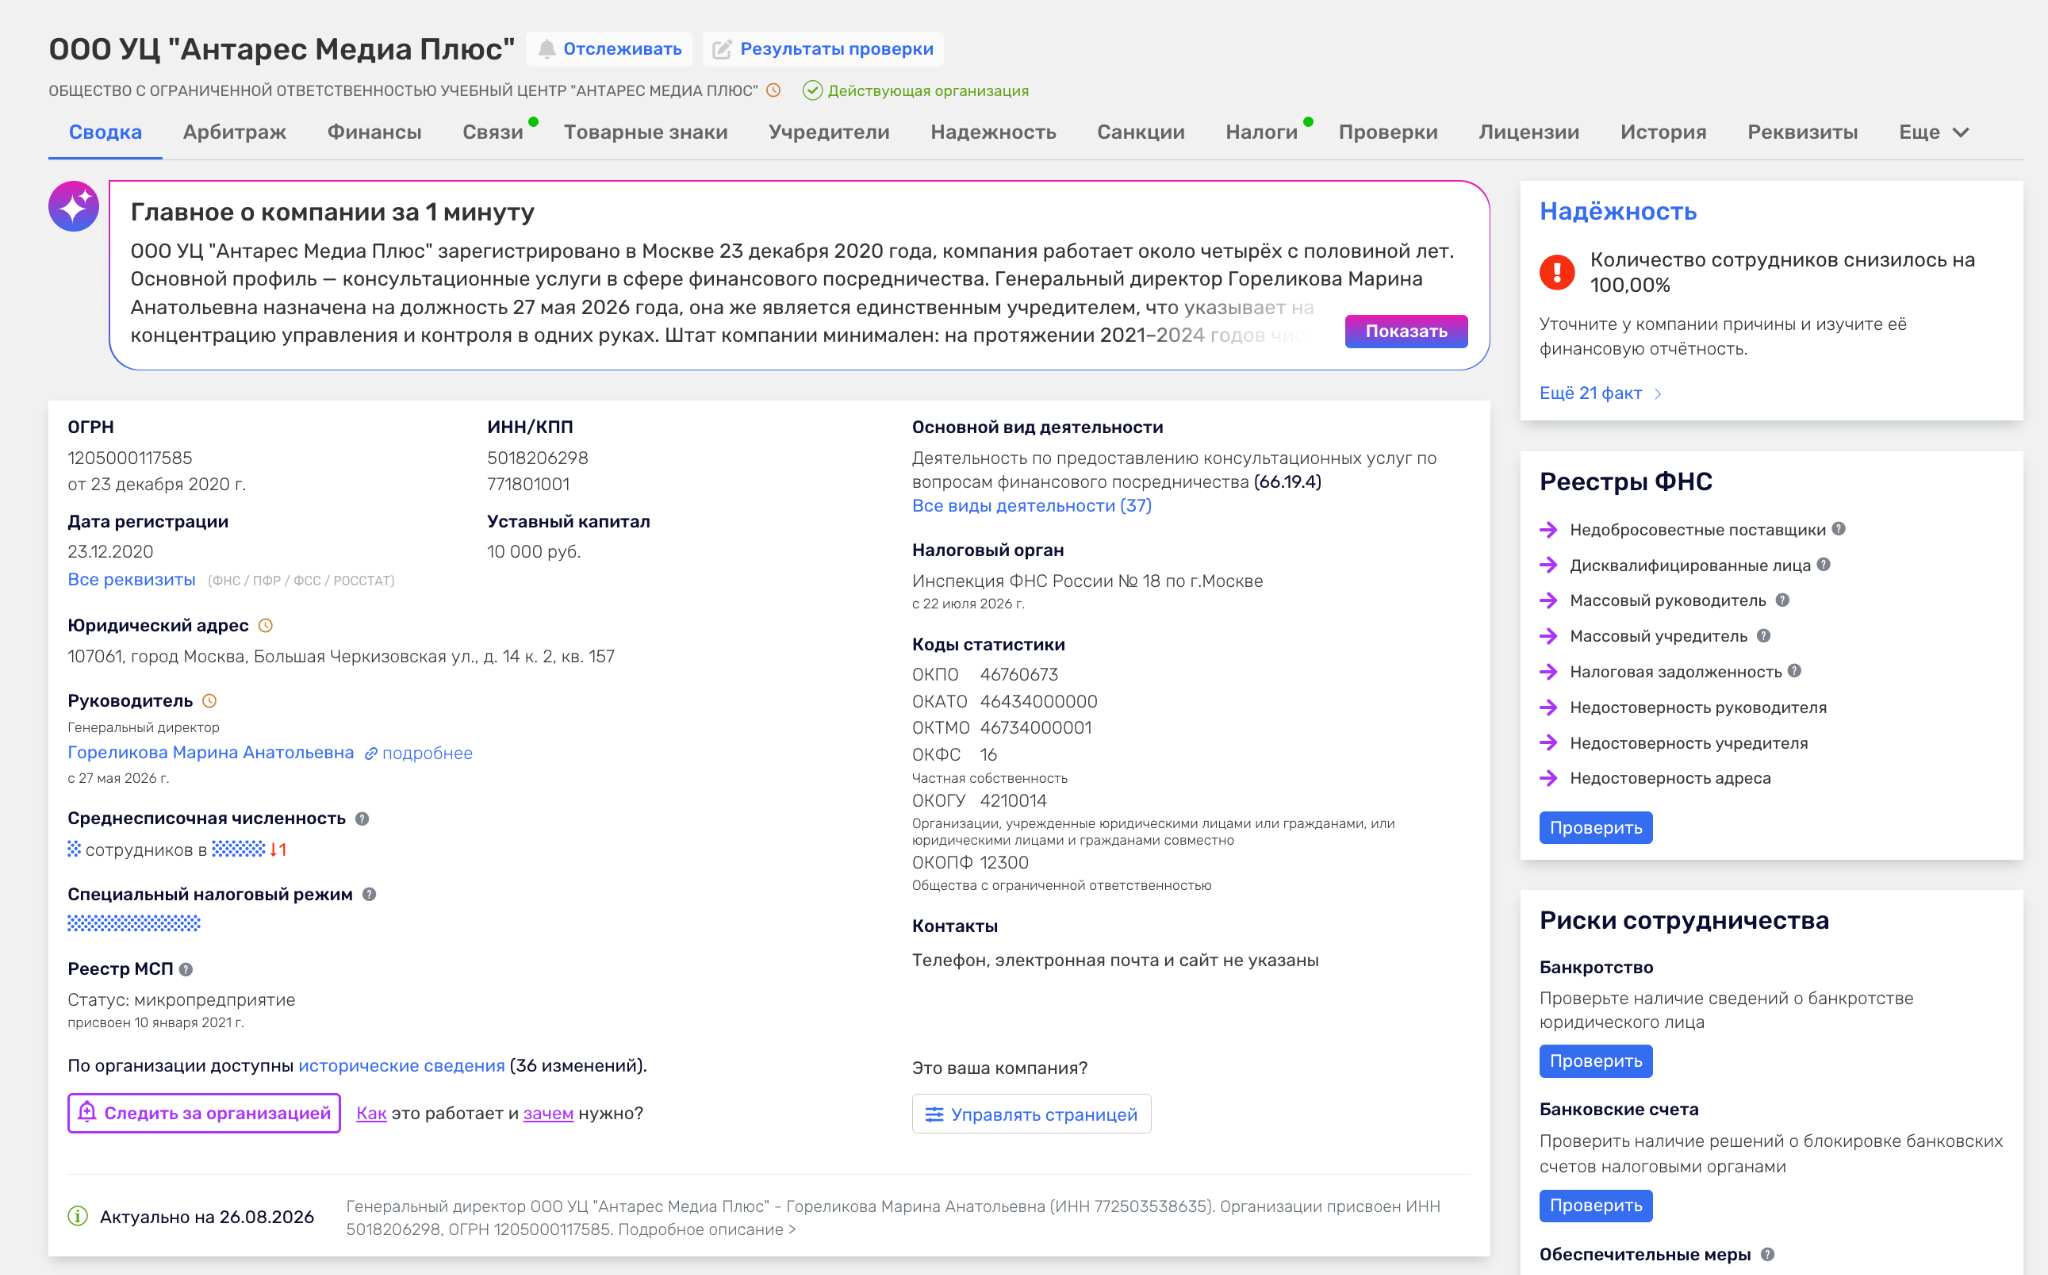This screenshot has width=2048, height=1275.
Task: Click the ОГРН number 1205000117585
Action: (x=130, y=458)
